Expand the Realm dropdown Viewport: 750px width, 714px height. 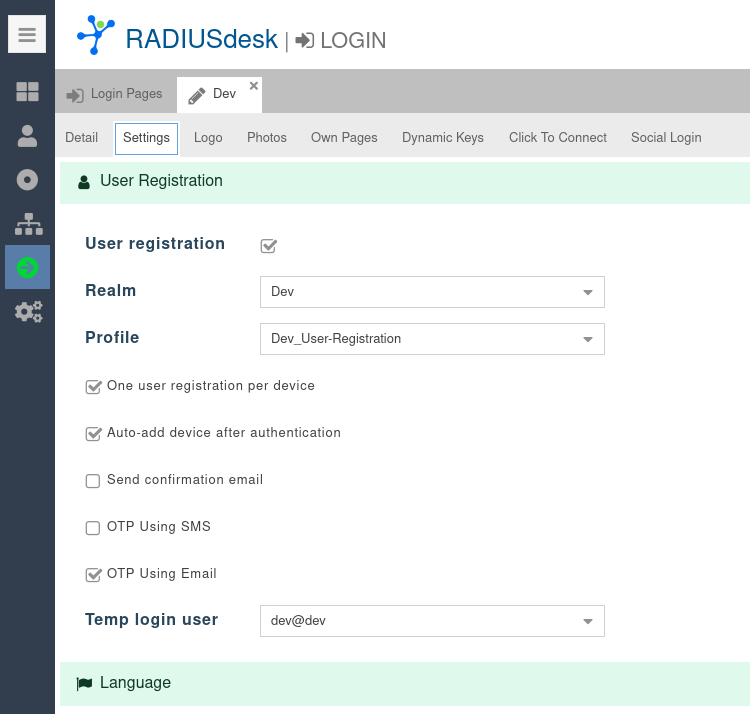pyautogui.click(x=587, y=292)
